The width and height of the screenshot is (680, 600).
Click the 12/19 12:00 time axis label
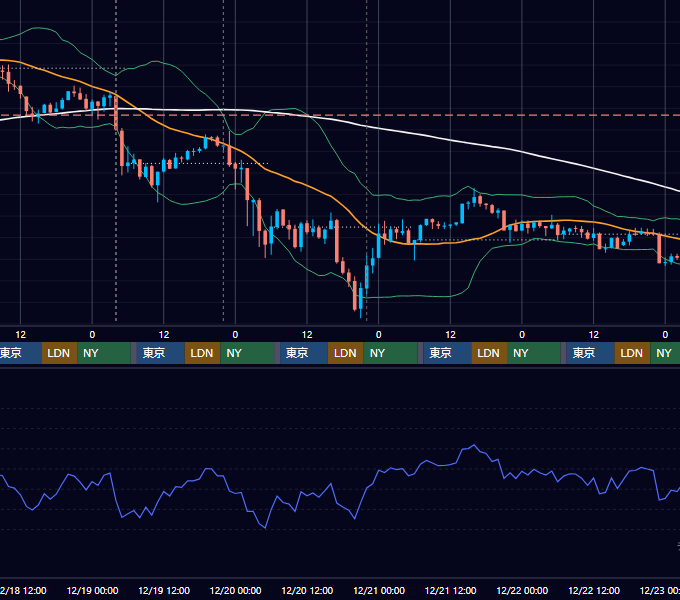click(x=164, y=590)
